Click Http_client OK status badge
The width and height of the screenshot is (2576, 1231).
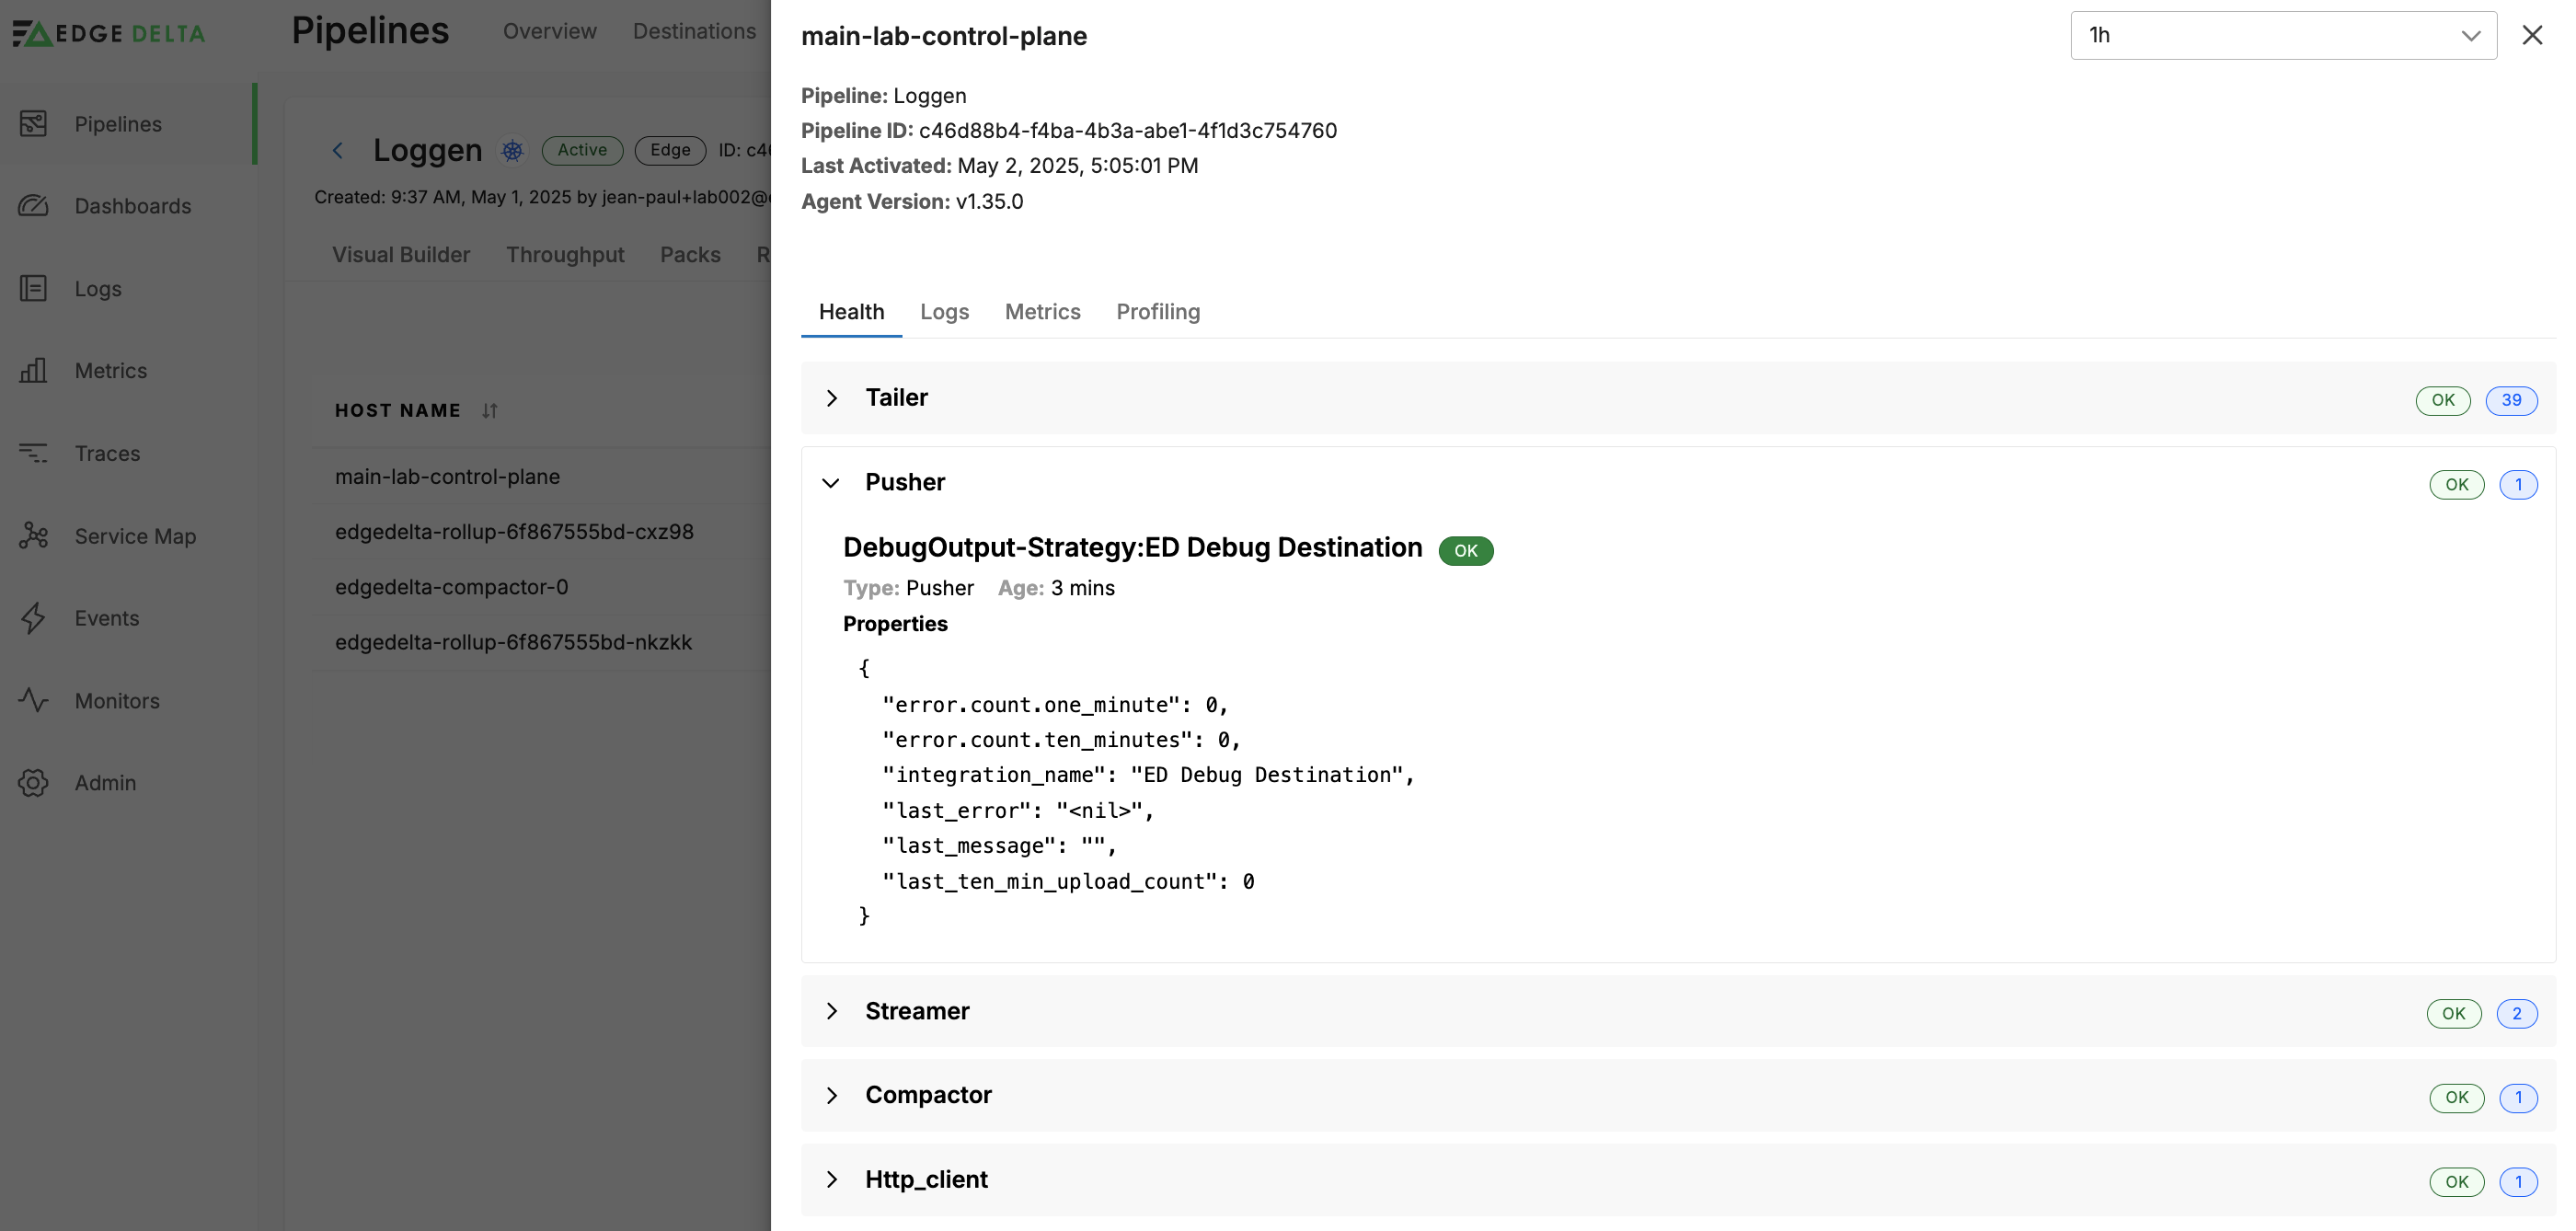[x=2457, y=1182]
